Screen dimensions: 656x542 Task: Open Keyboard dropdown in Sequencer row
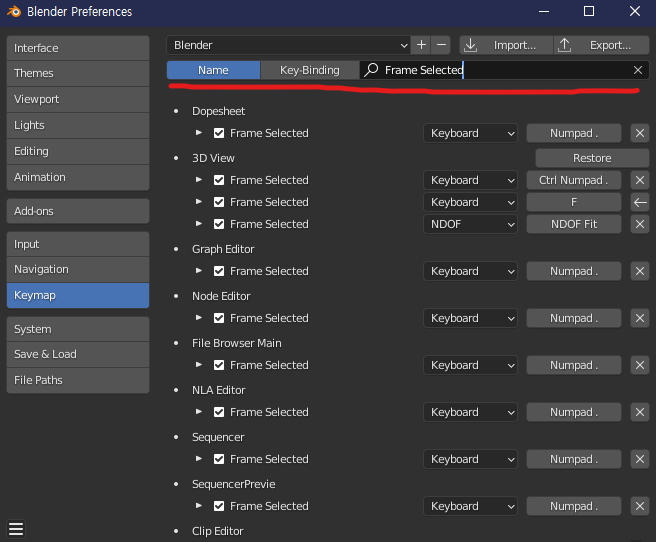click(470, 459)
